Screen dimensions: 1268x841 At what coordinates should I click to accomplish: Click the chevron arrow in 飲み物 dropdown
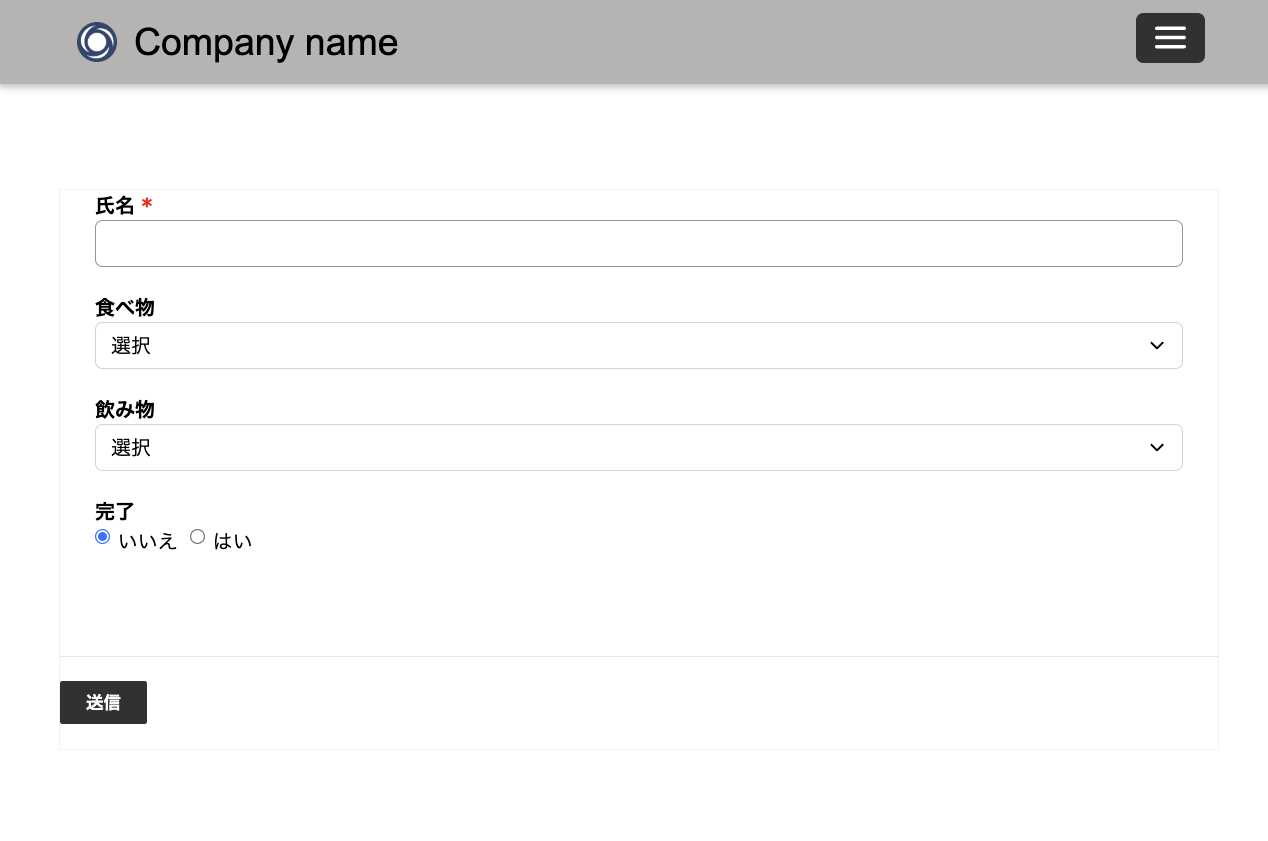pos(1157,447)
